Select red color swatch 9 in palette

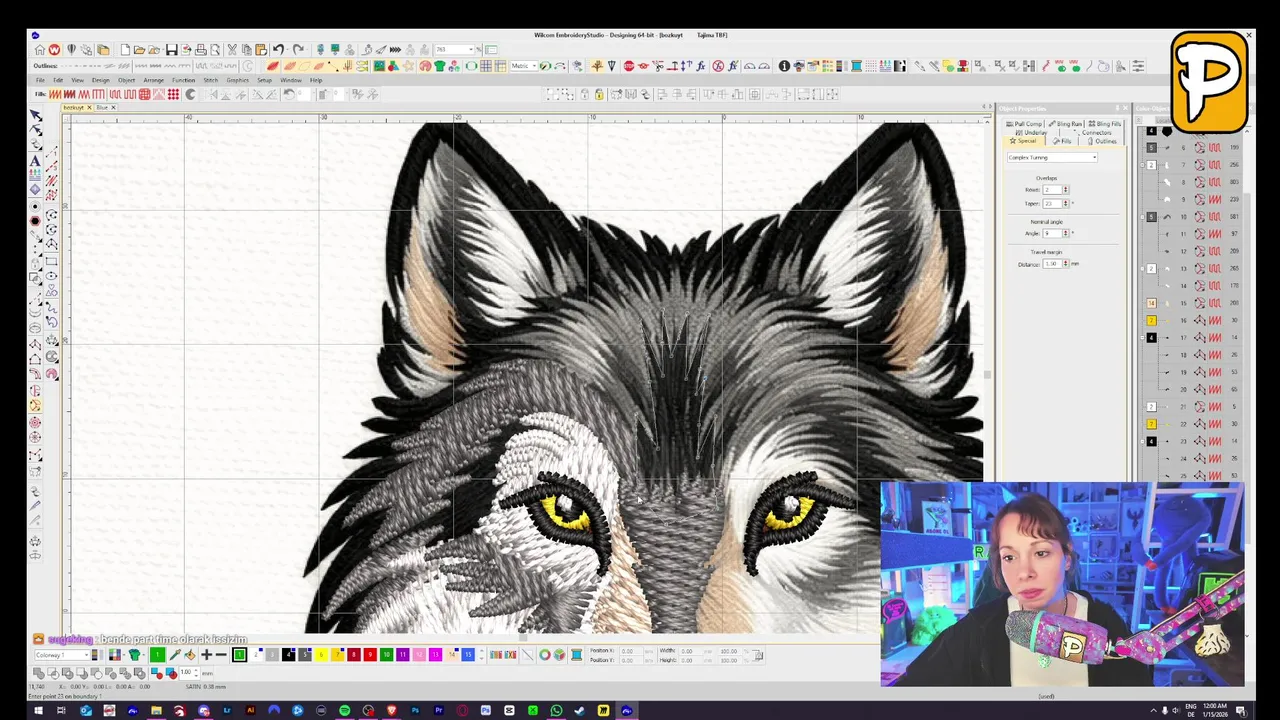(x=370, y=655)
